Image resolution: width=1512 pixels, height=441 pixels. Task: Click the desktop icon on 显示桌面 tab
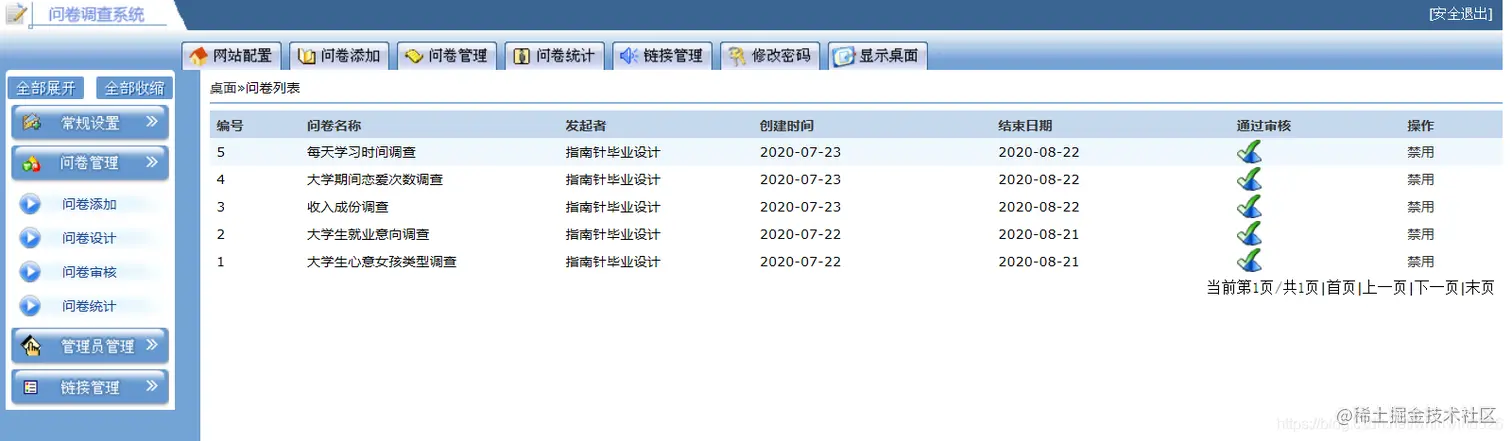(844, 56)
